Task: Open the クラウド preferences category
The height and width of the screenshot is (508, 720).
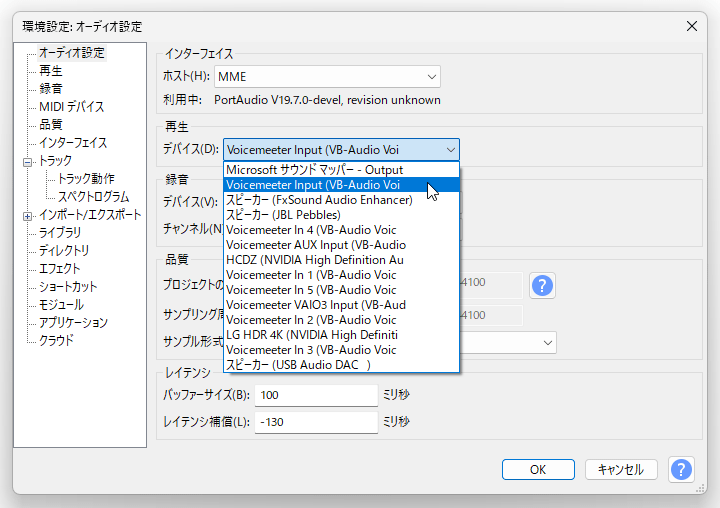Action: pos(56,341)
